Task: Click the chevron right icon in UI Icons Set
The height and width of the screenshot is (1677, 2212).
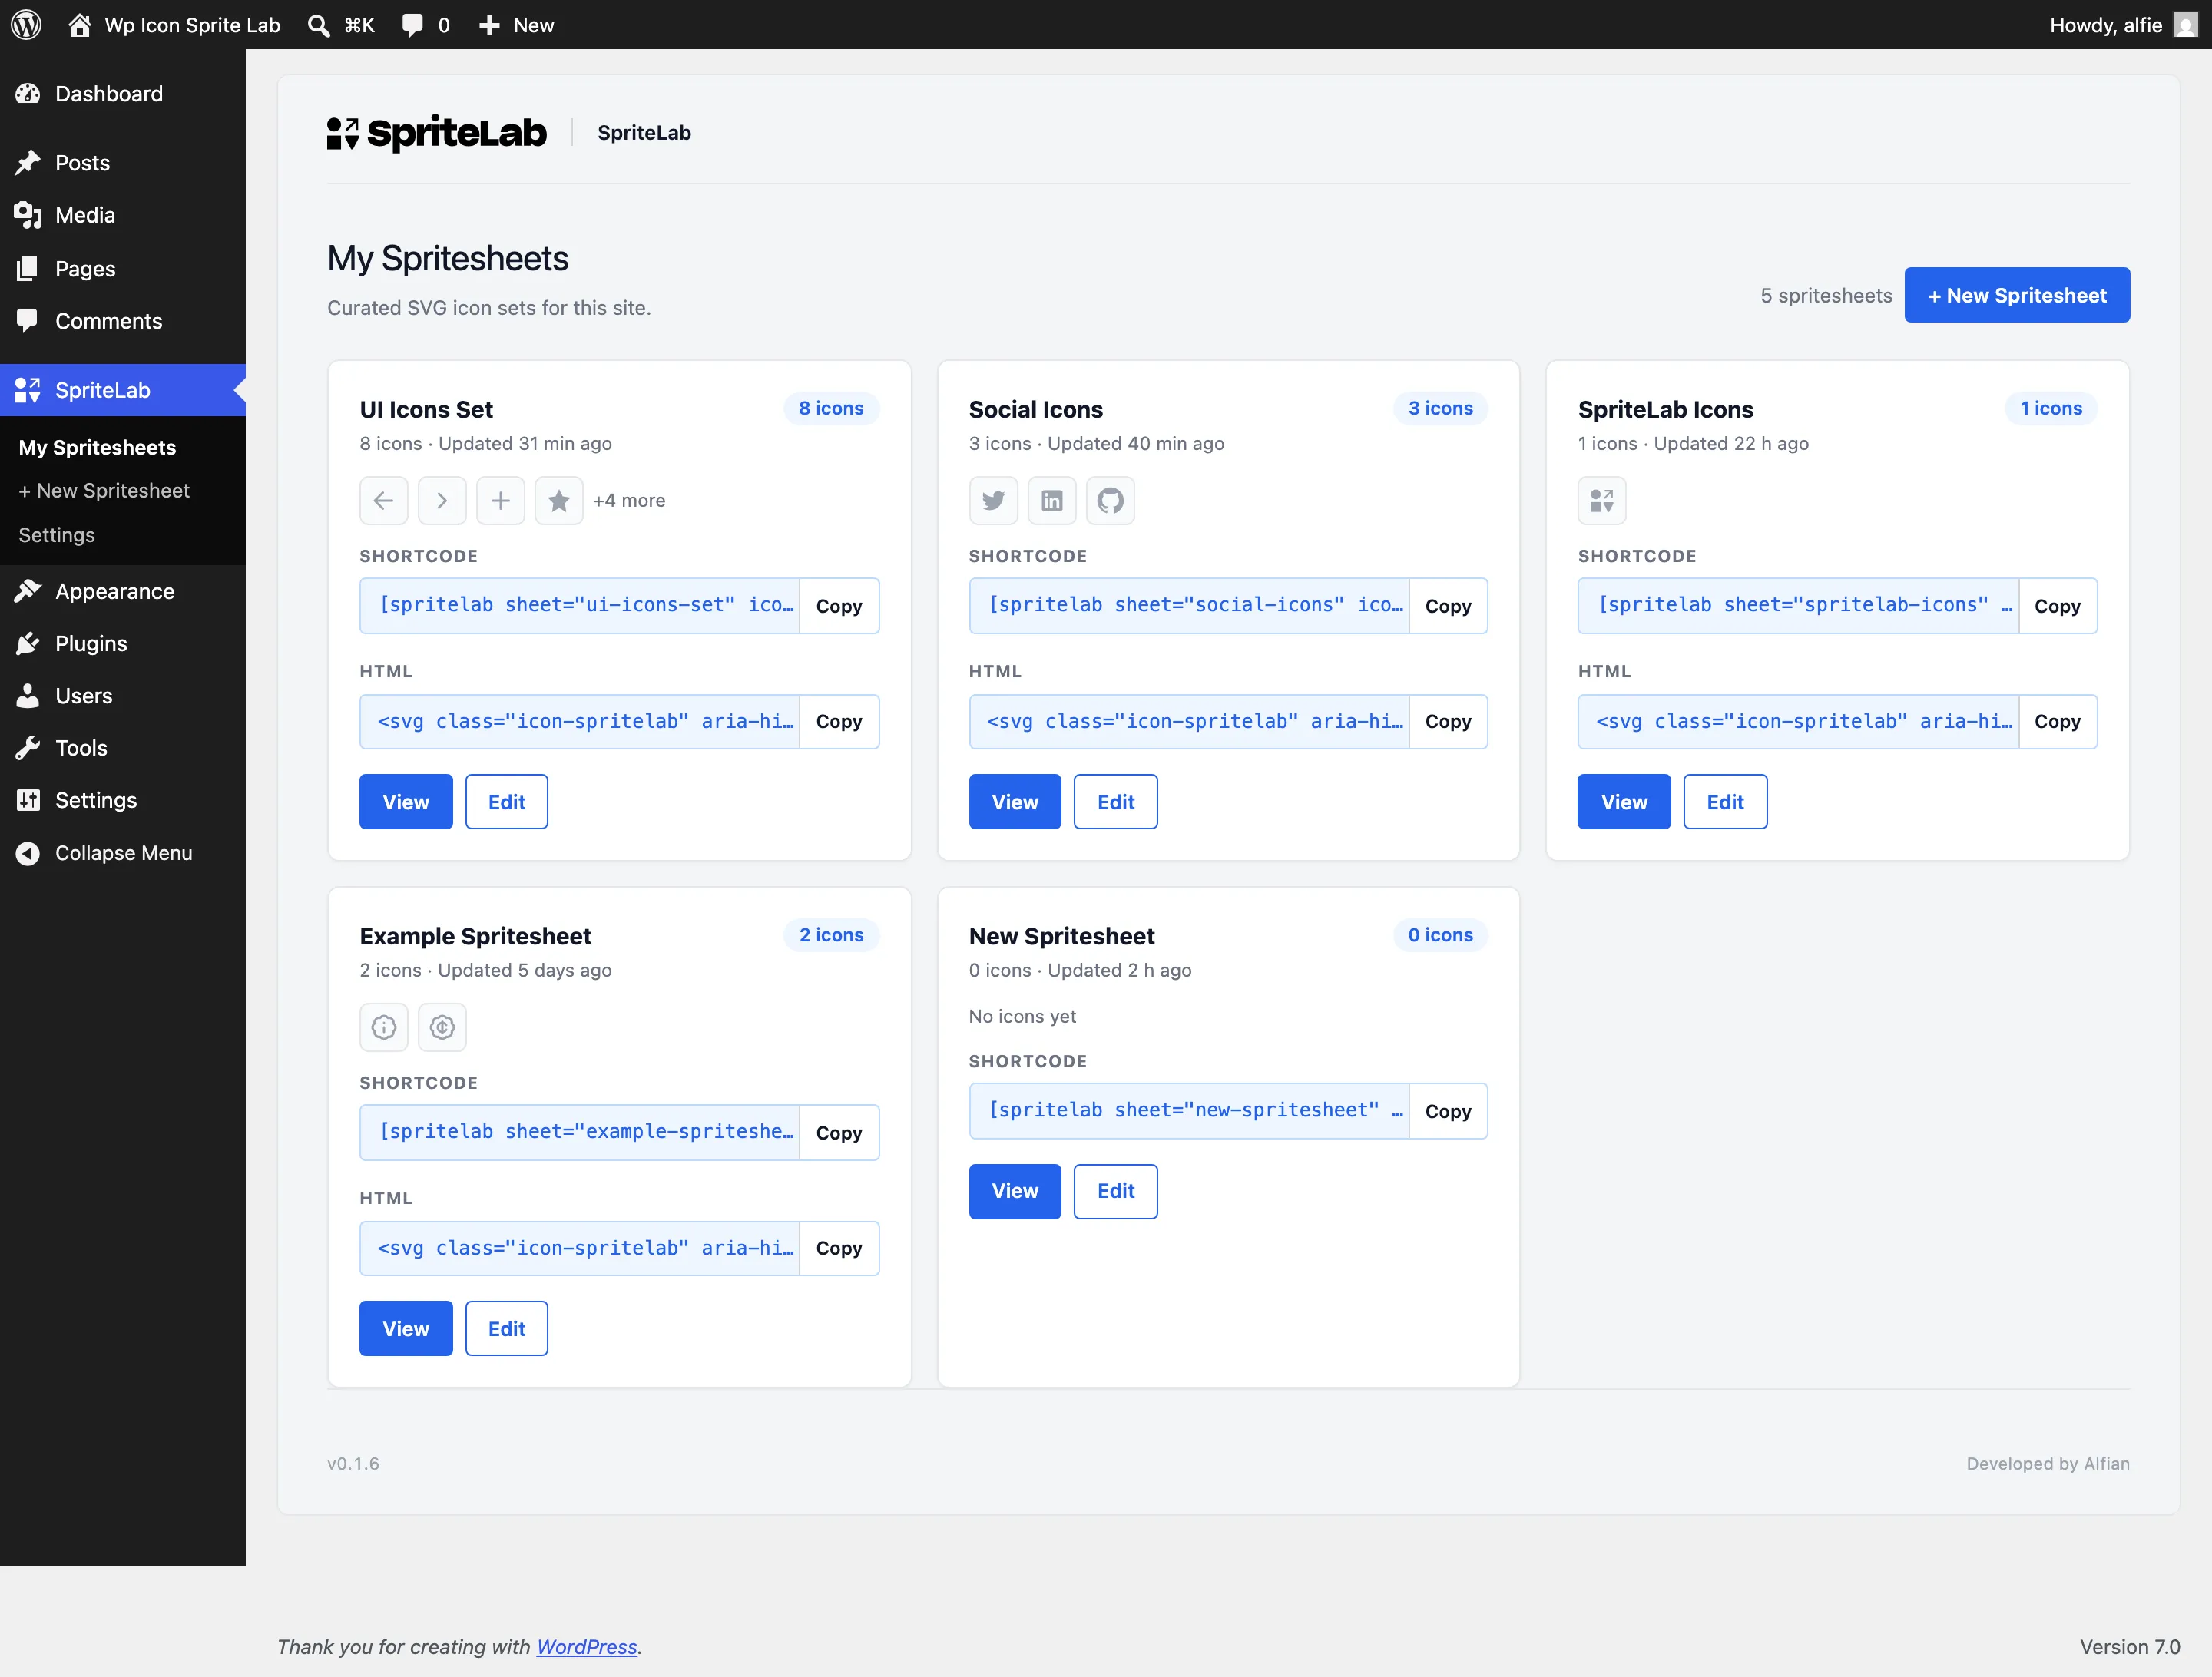Action: (442, 500)
